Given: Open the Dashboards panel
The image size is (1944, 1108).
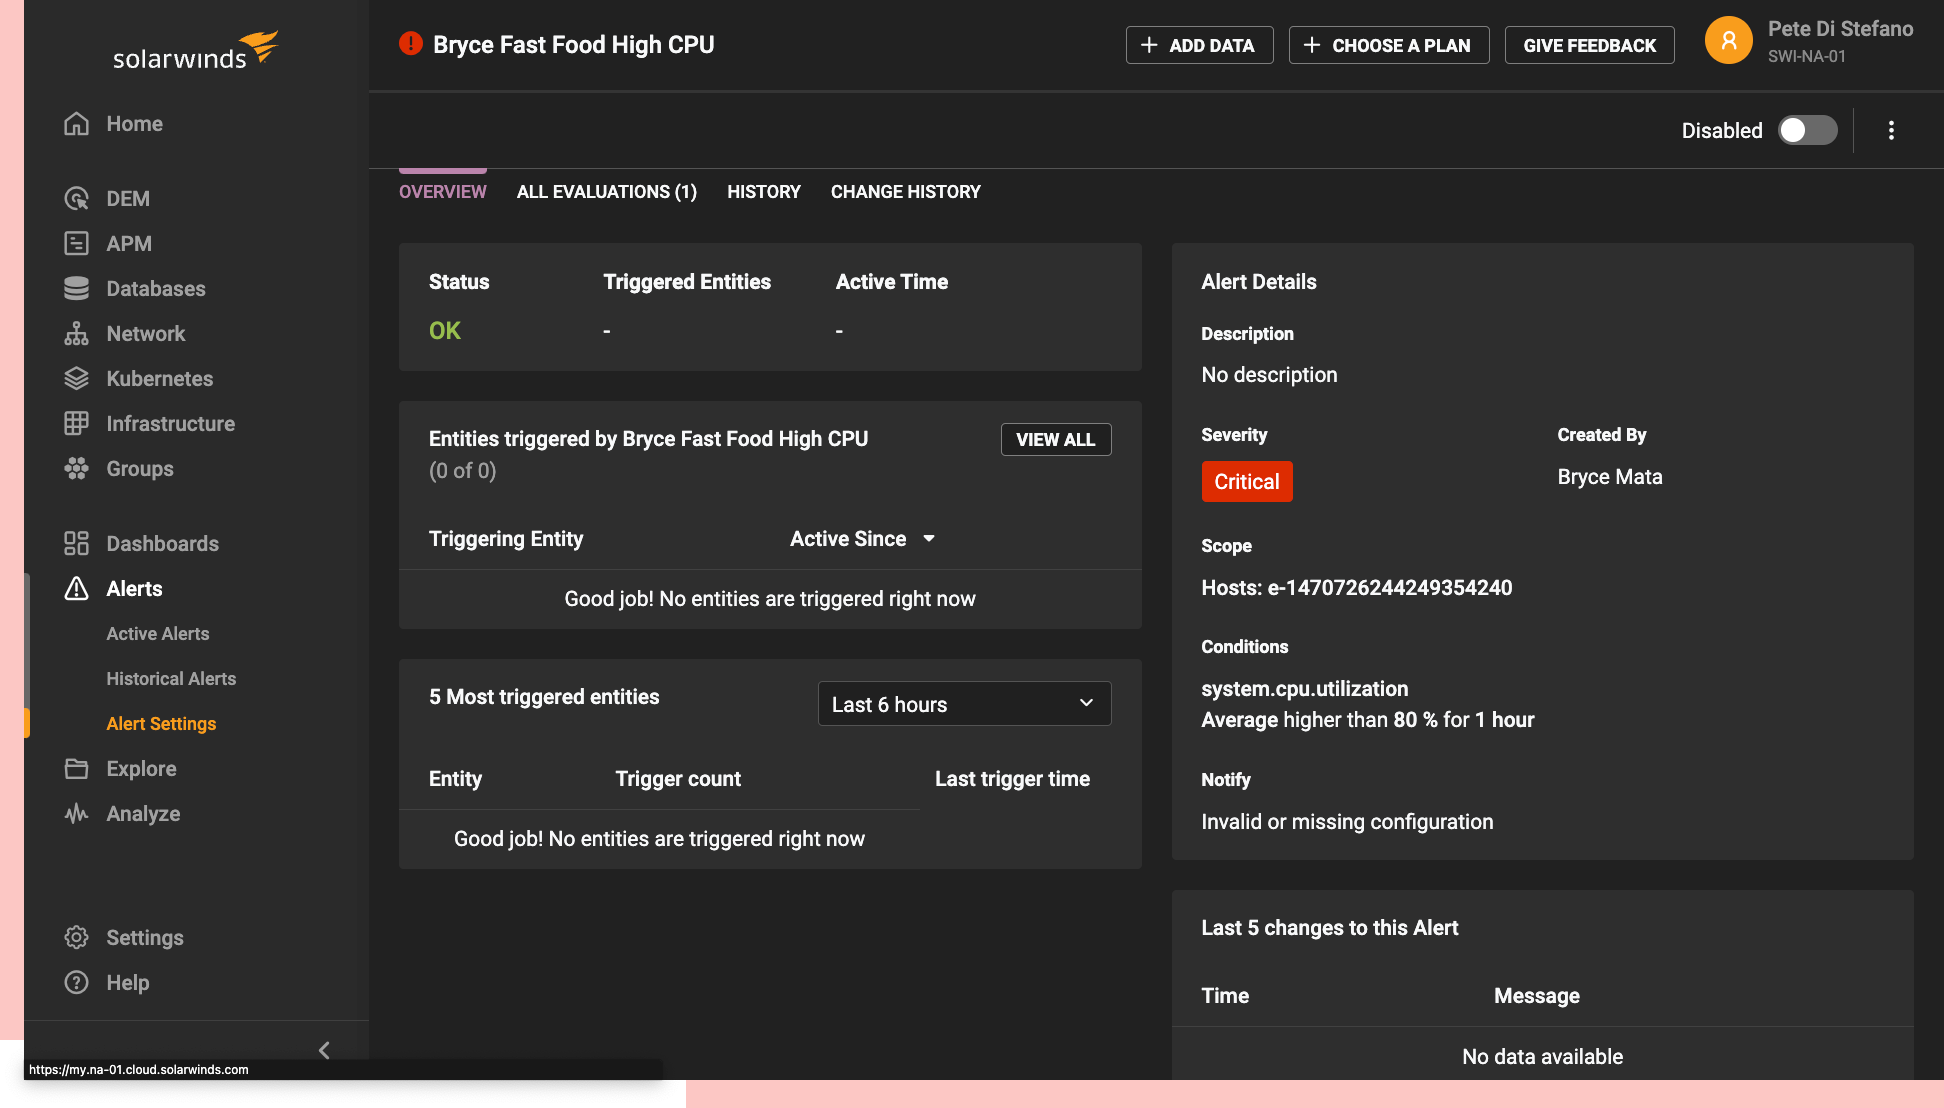Looking at the screenshot, I should [162, 543].
